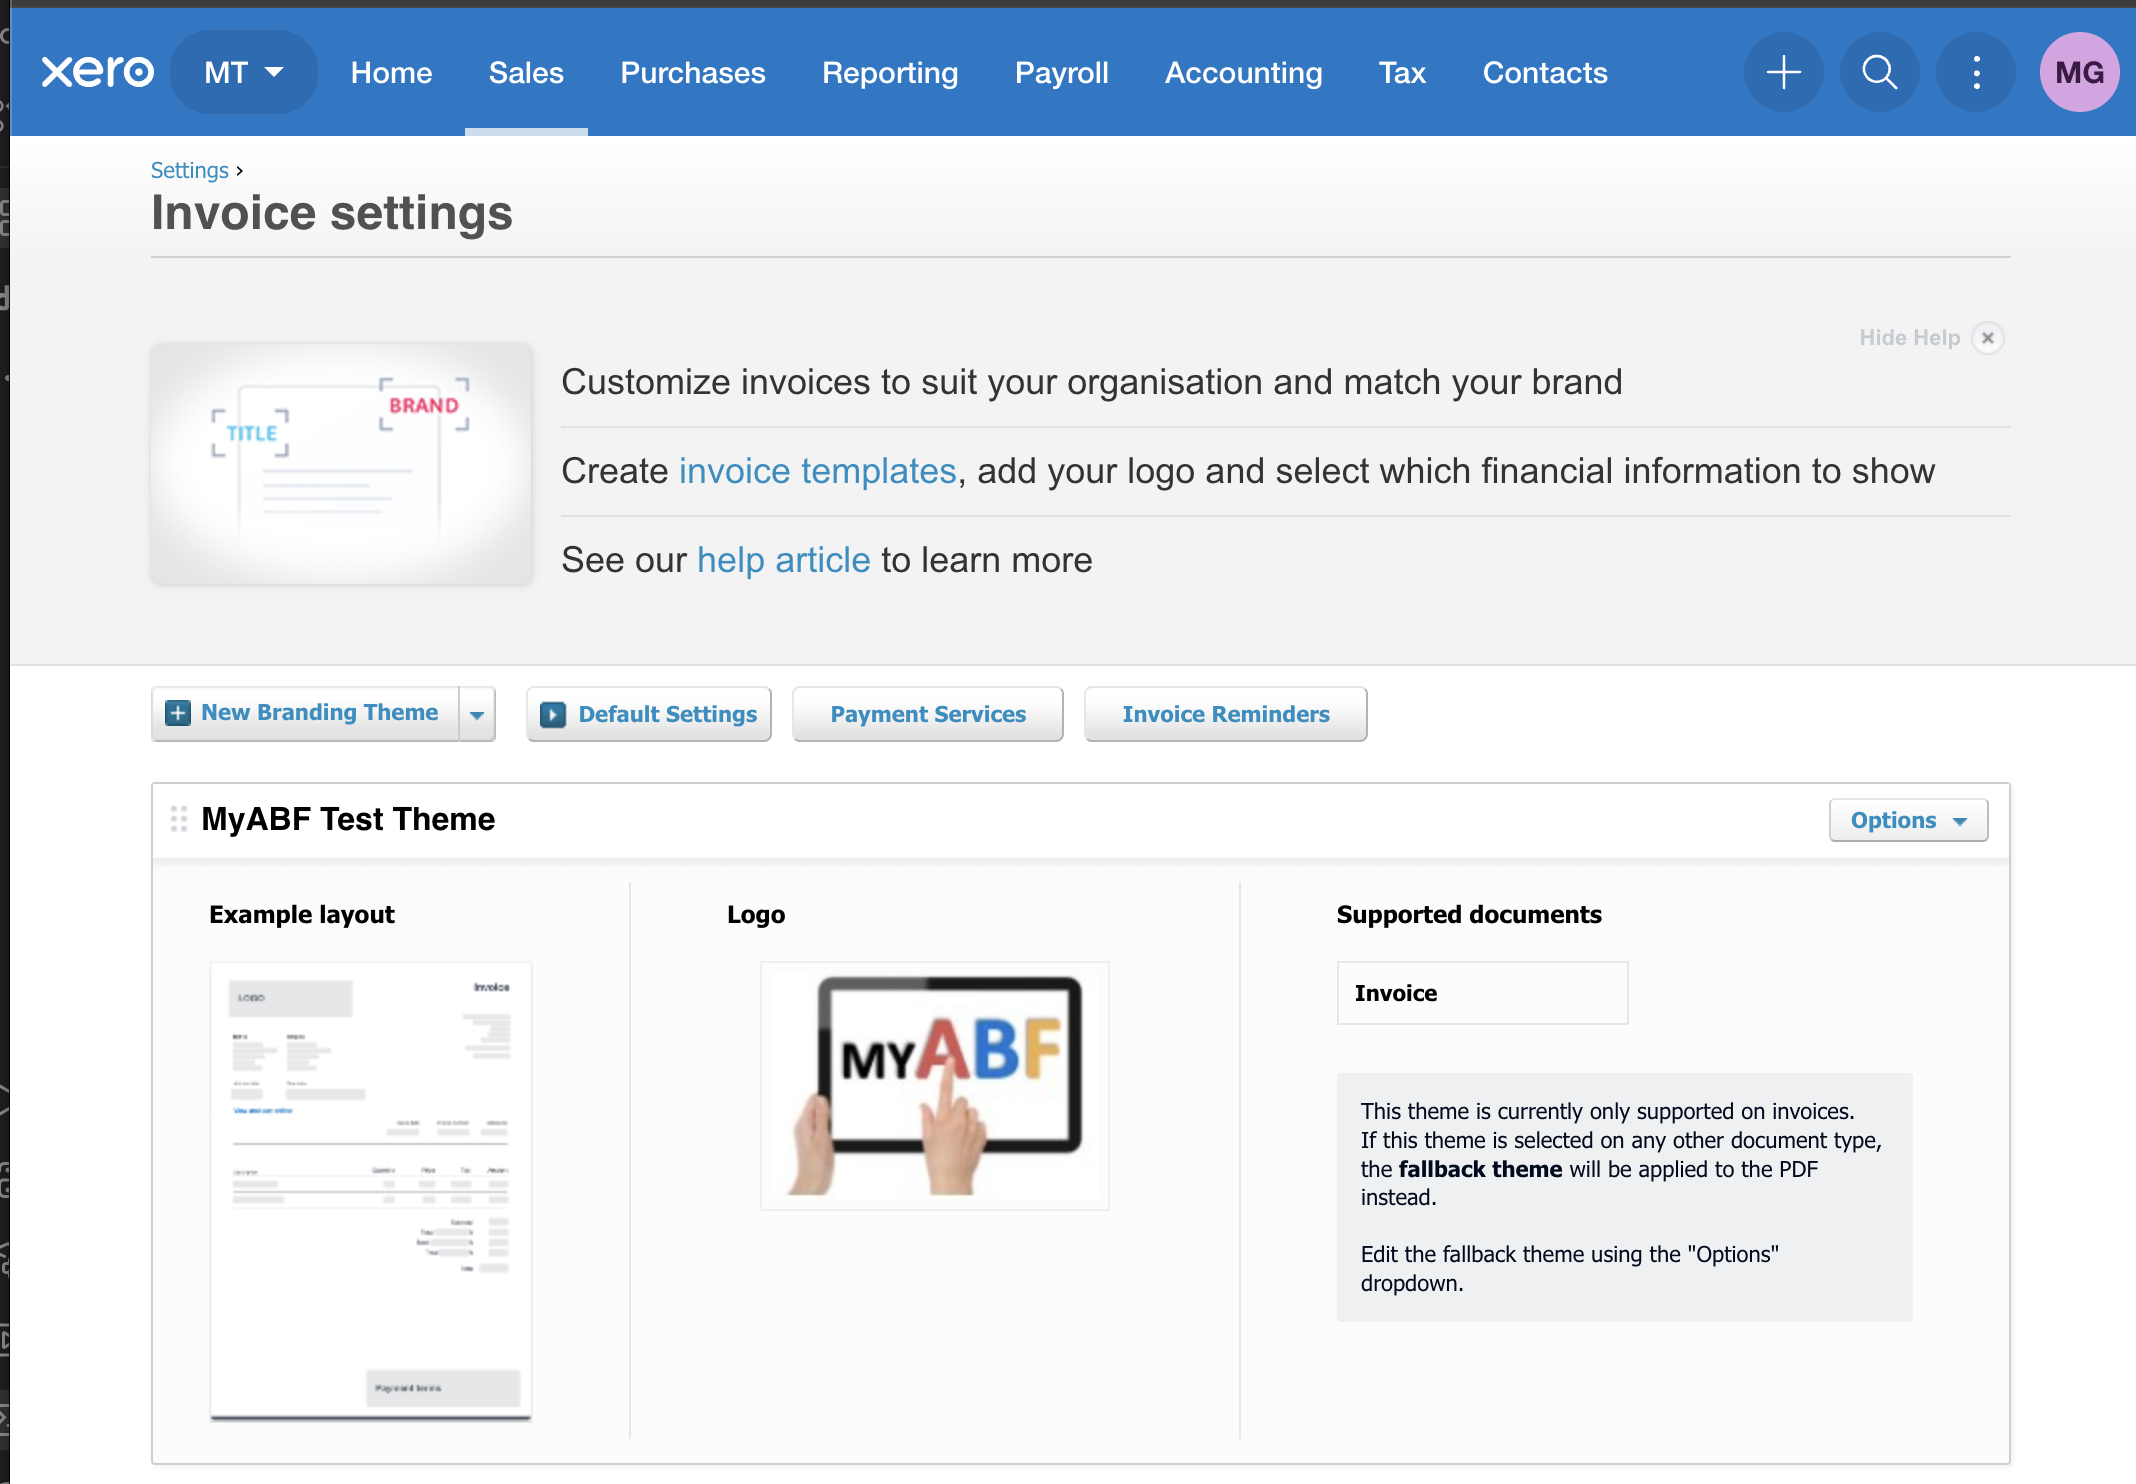Follow the invoice templates link
The height and width of the screenshot is (1484, 2136).
tap(817, 471)
